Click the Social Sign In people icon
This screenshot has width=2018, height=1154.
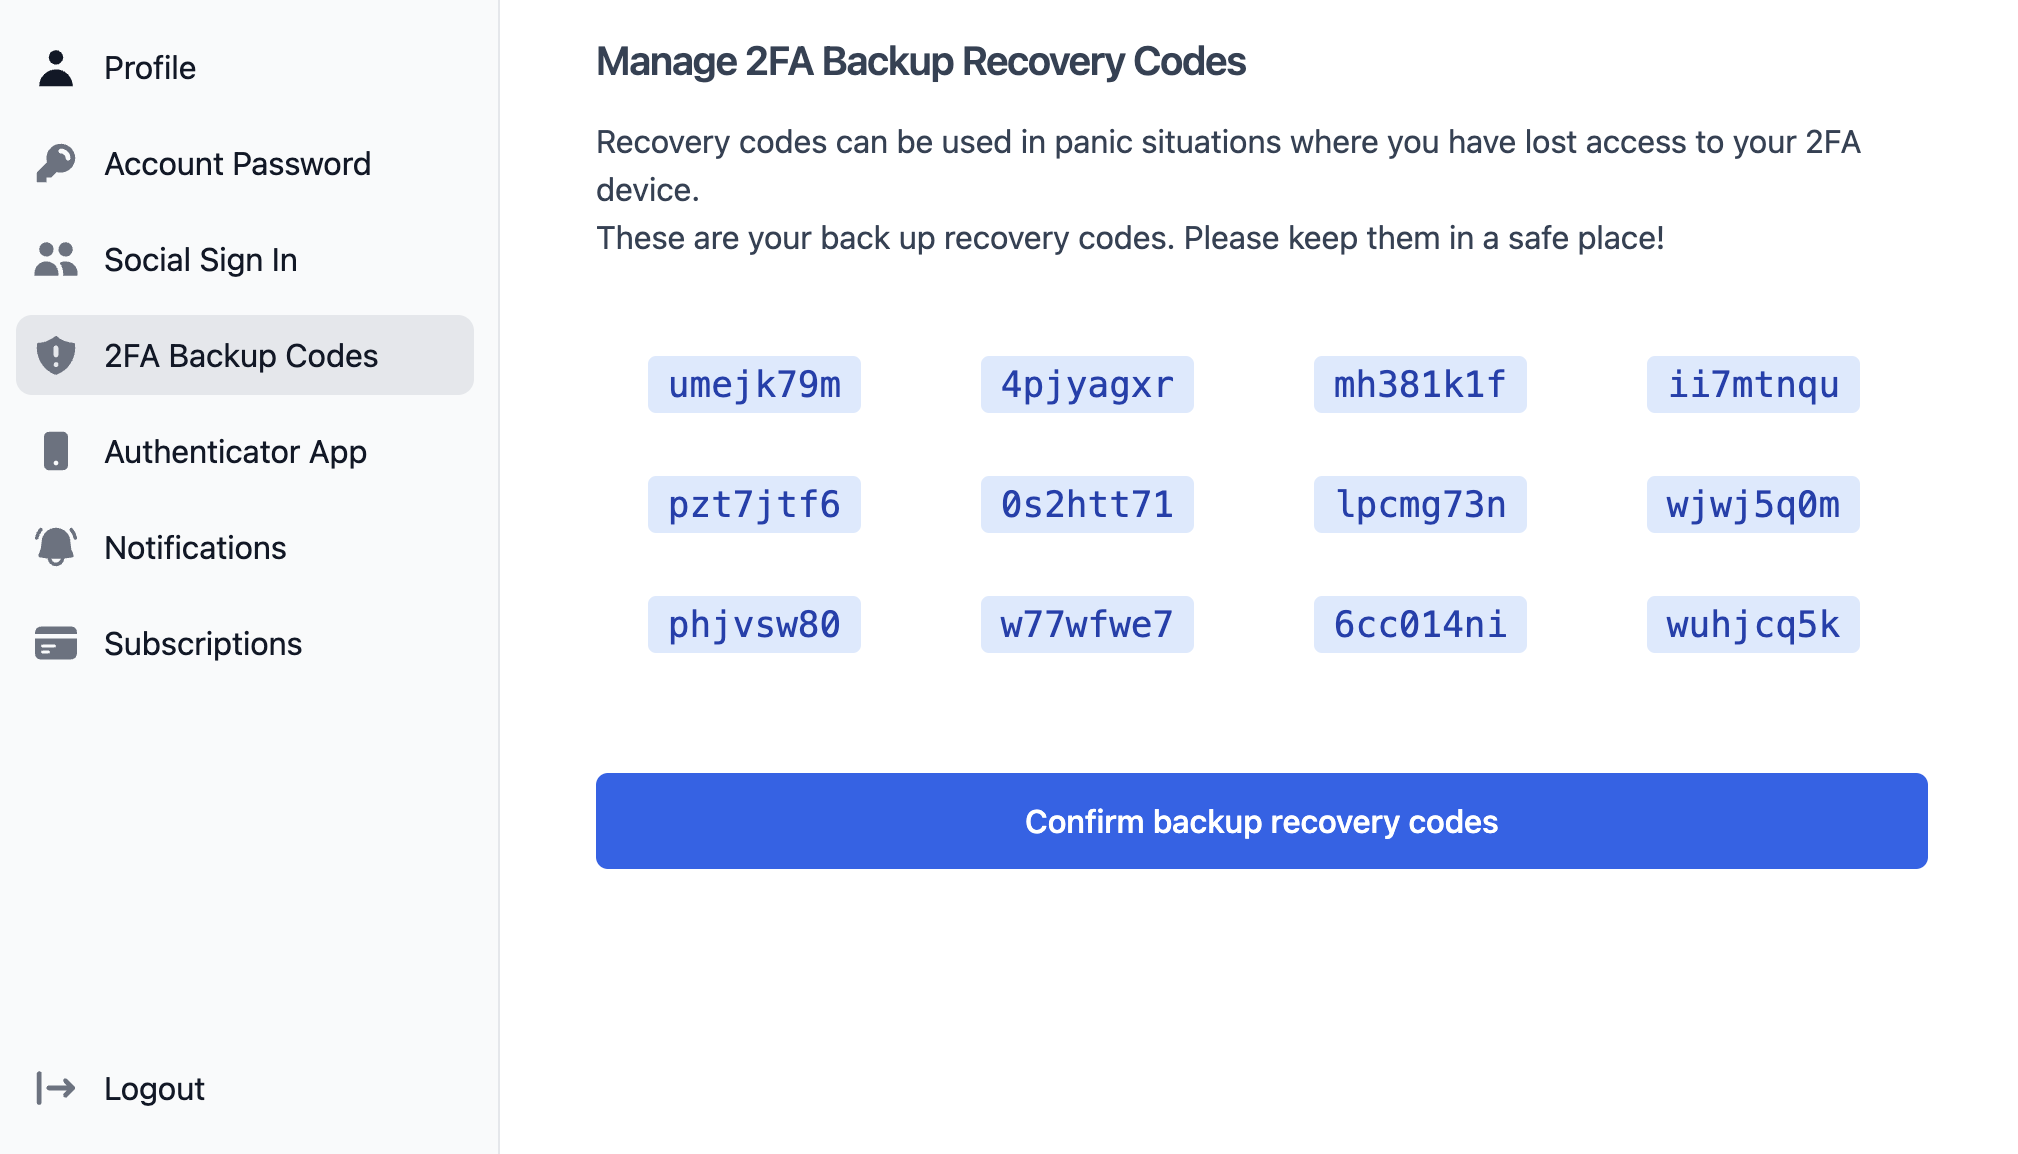tap(56, 260)
